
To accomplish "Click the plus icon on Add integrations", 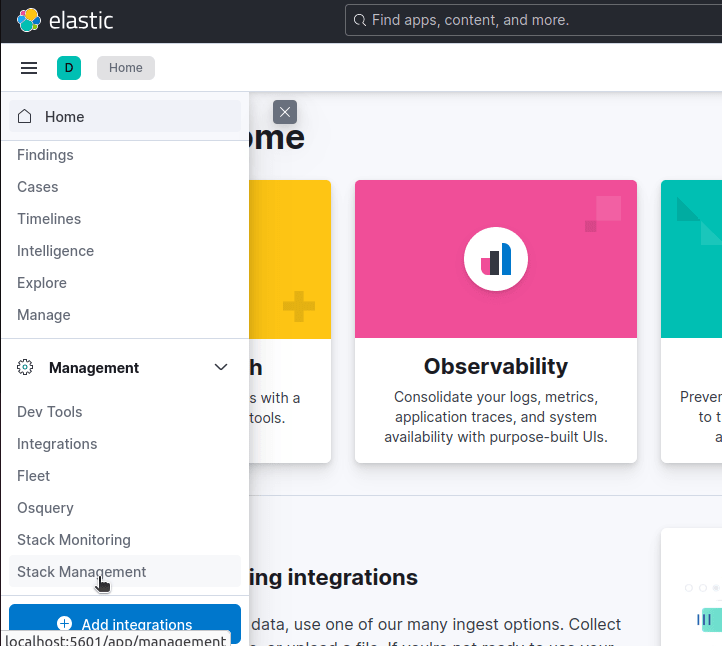I will point(64,624).
